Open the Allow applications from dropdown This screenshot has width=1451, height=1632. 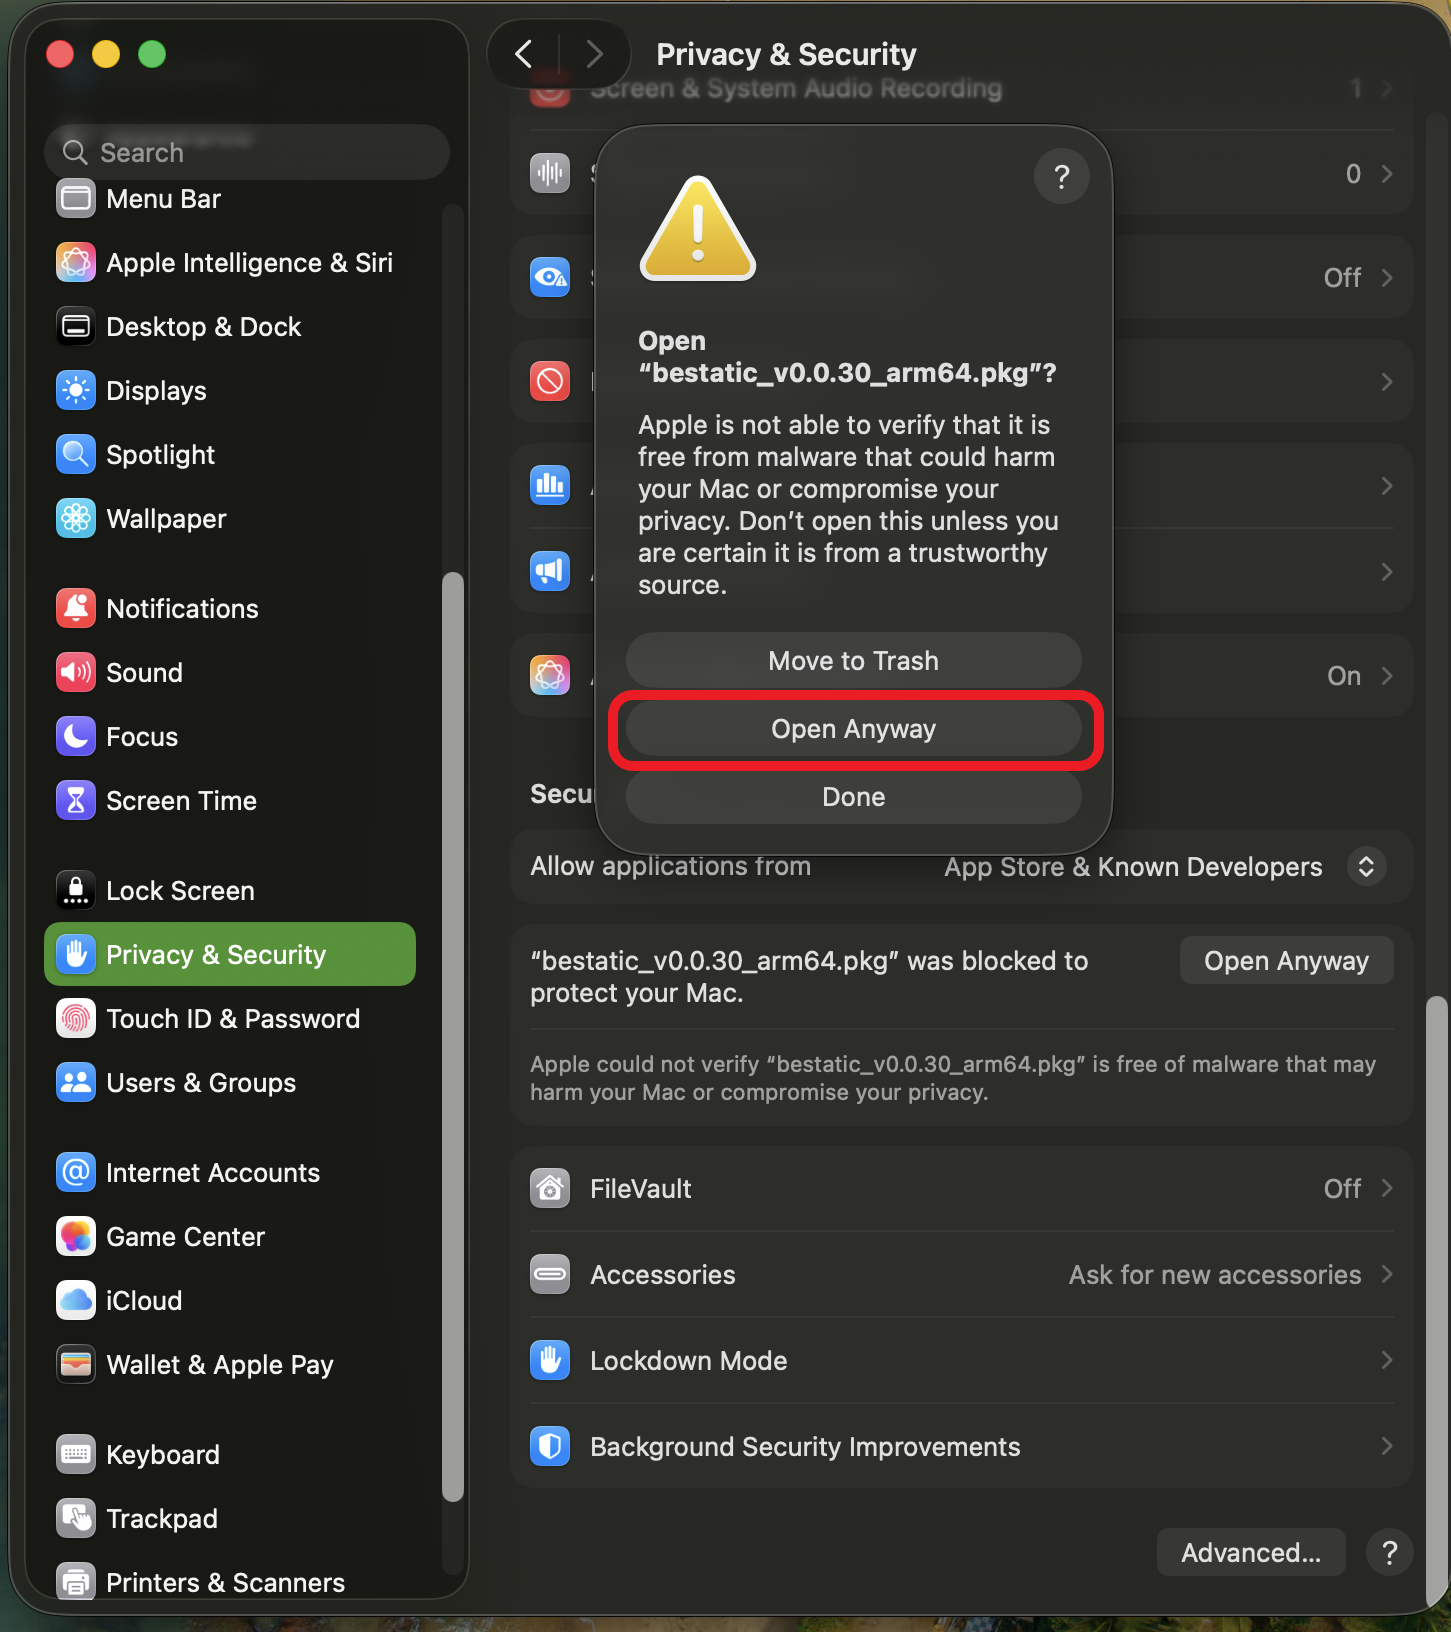click(1365, 867)
